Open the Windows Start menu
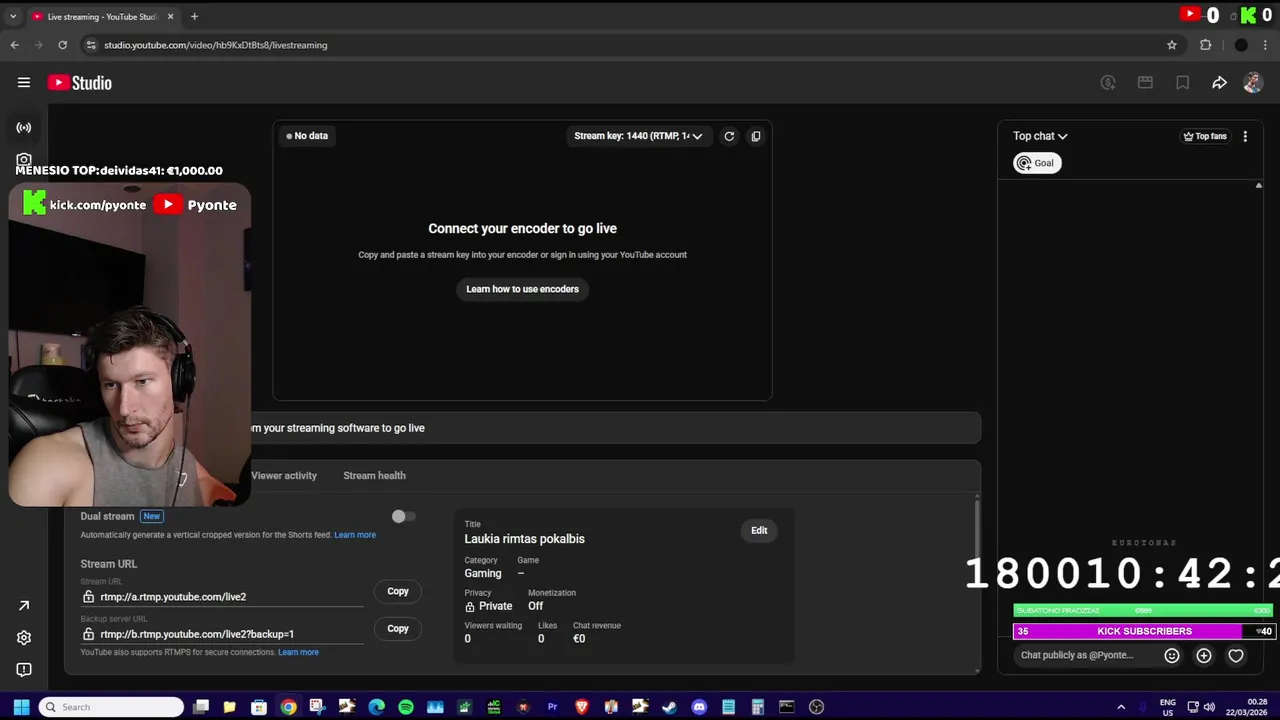1280x720 pixels. coord(21,707)
